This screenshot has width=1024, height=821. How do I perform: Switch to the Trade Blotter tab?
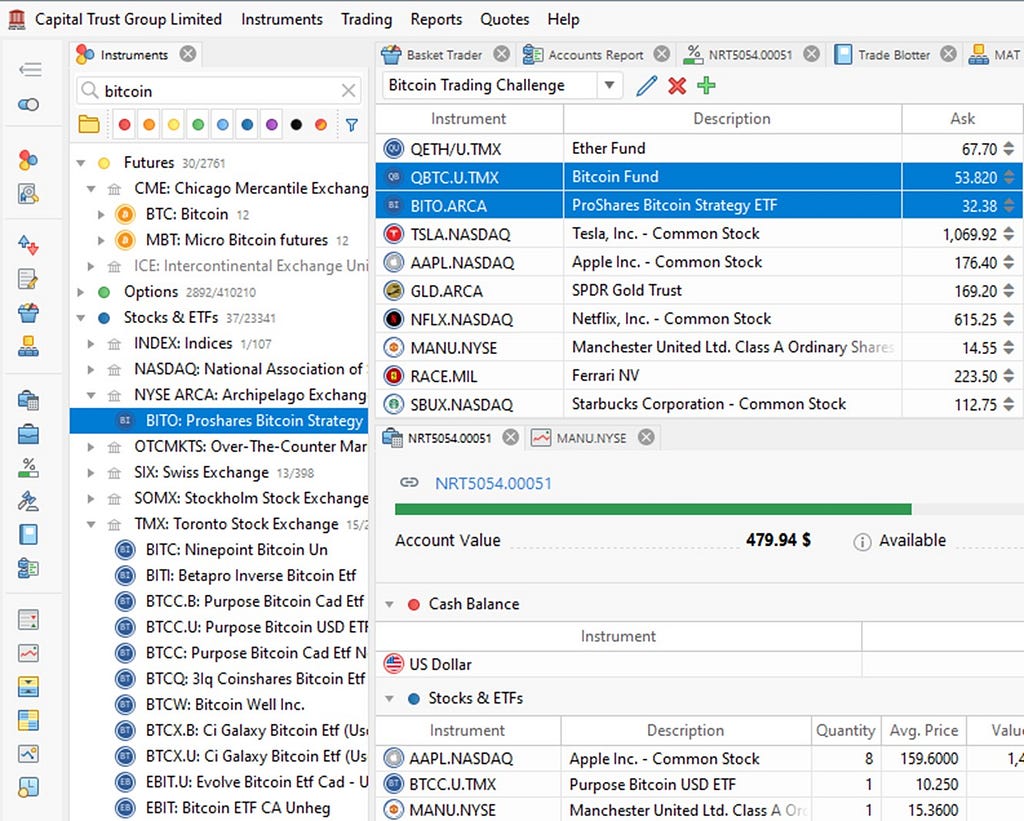(x=893, y=55)
